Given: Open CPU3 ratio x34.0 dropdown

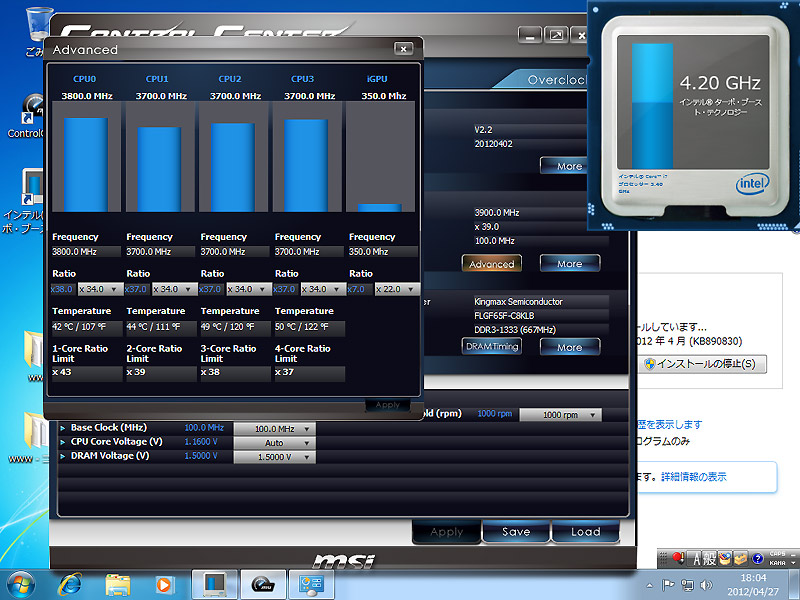Looking at the screenshot, I should click(323, 289).
